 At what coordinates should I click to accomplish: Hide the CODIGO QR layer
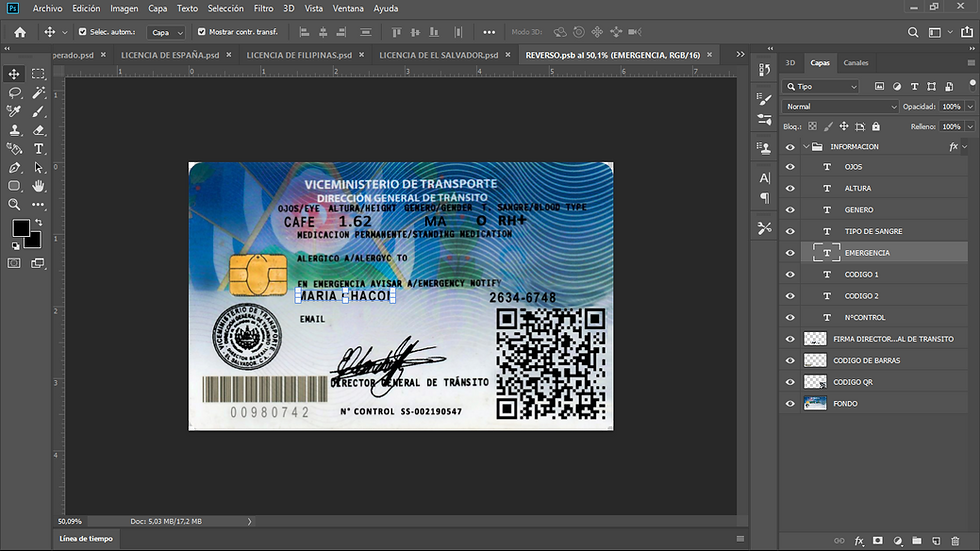pos(790,382)
